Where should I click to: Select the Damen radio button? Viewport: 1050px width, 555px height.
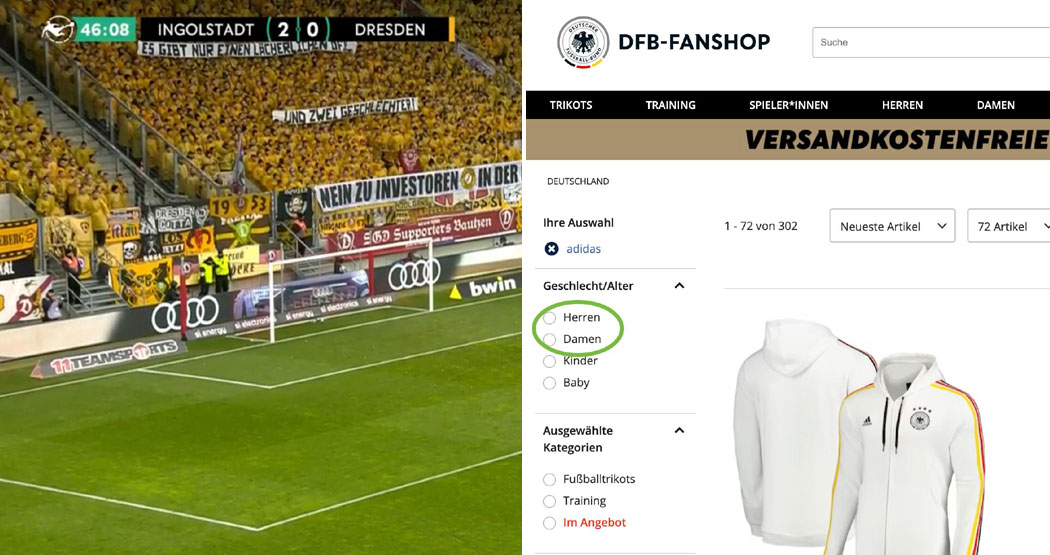(x=550, y=339)
